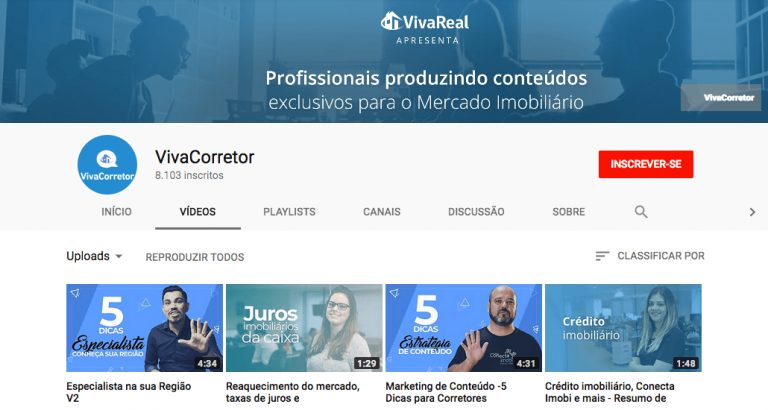Viewport: 768px width, 410px height.
Task: Click the VivaCorretor badge link on banner
Action: point(721,97)
